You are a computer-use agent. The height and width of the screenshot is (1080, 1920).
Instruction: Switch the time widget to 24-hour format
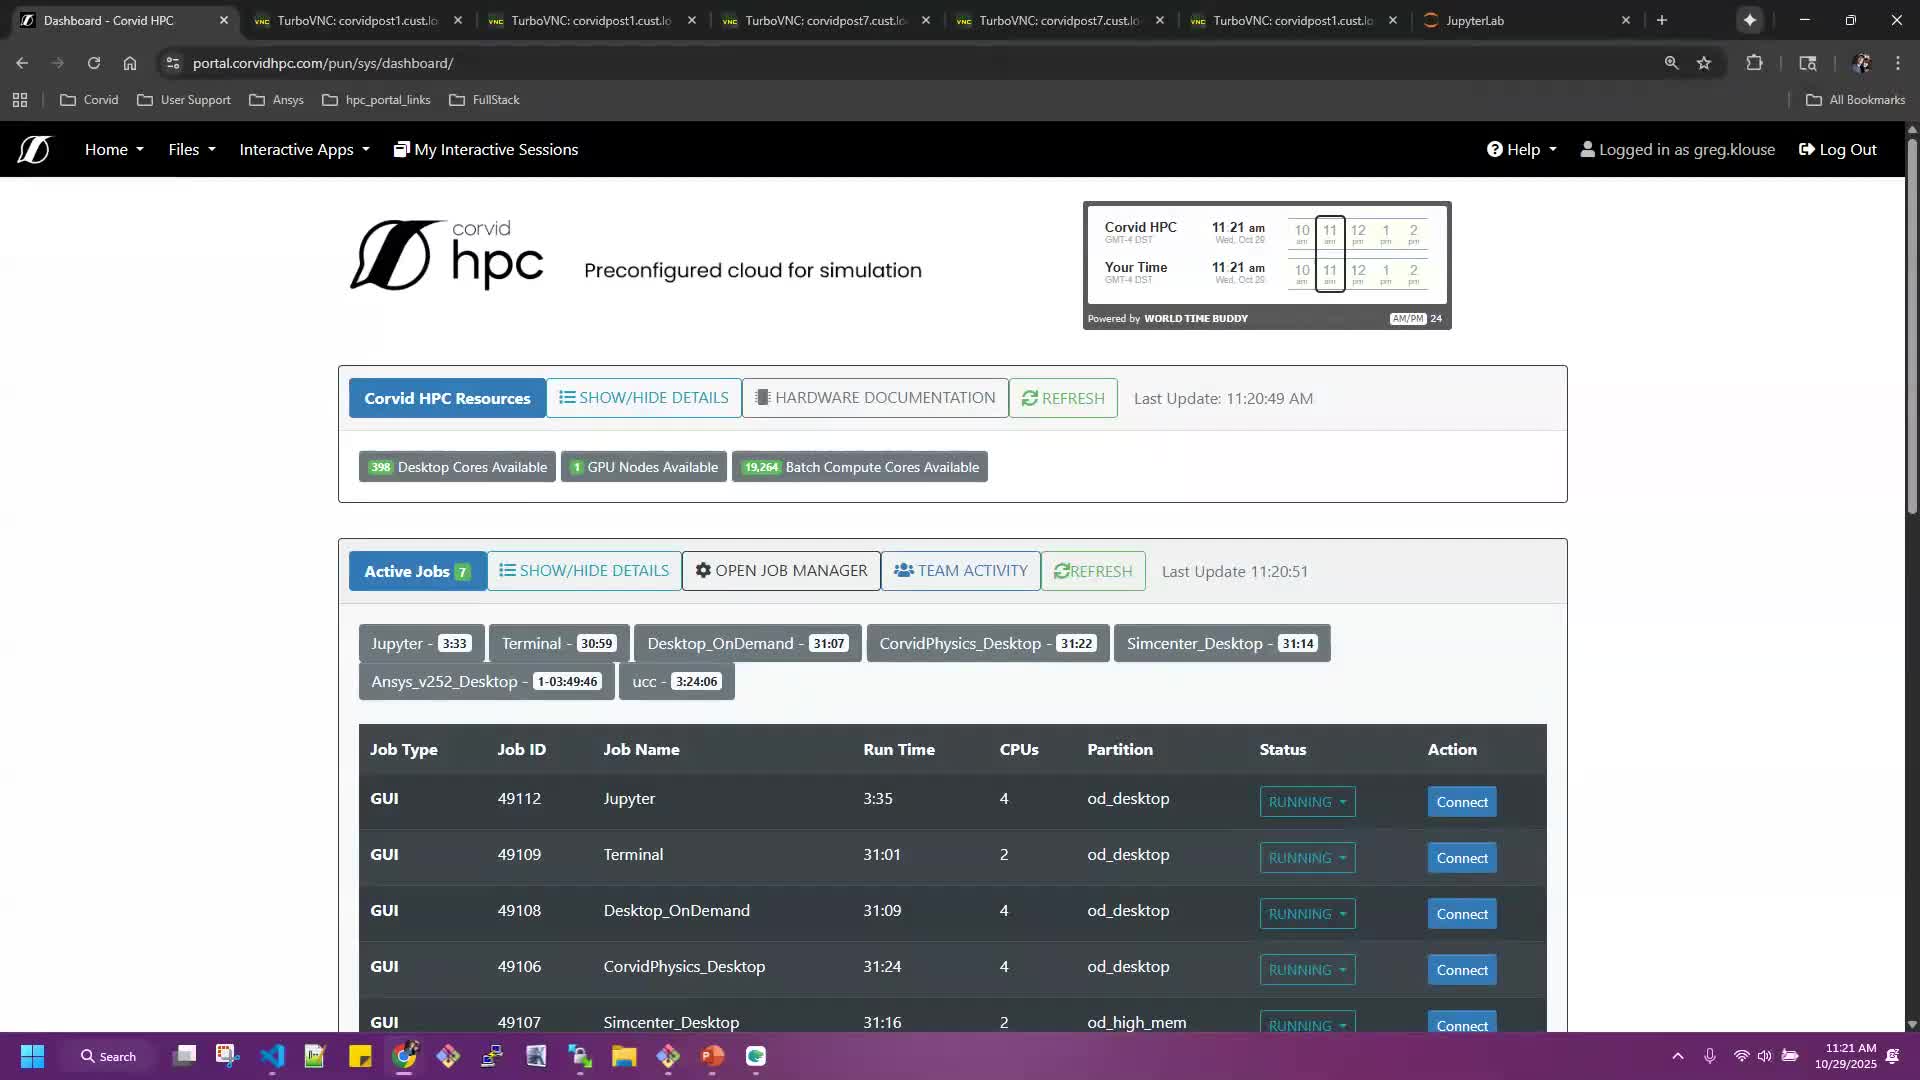(1436, 319)
